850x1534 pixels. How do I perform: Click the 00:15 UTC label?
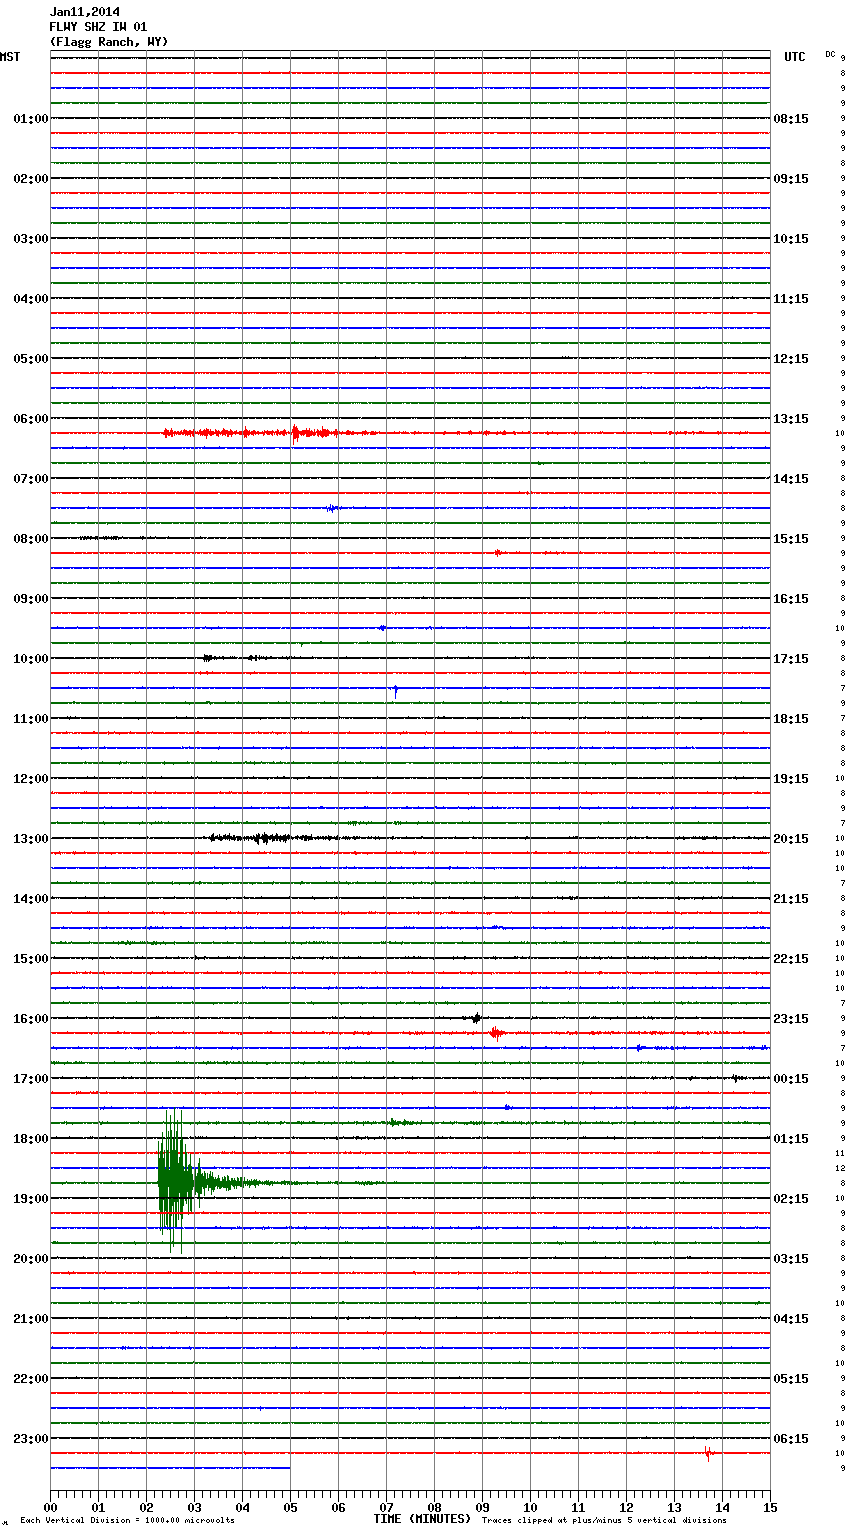tap(791, 1079)
